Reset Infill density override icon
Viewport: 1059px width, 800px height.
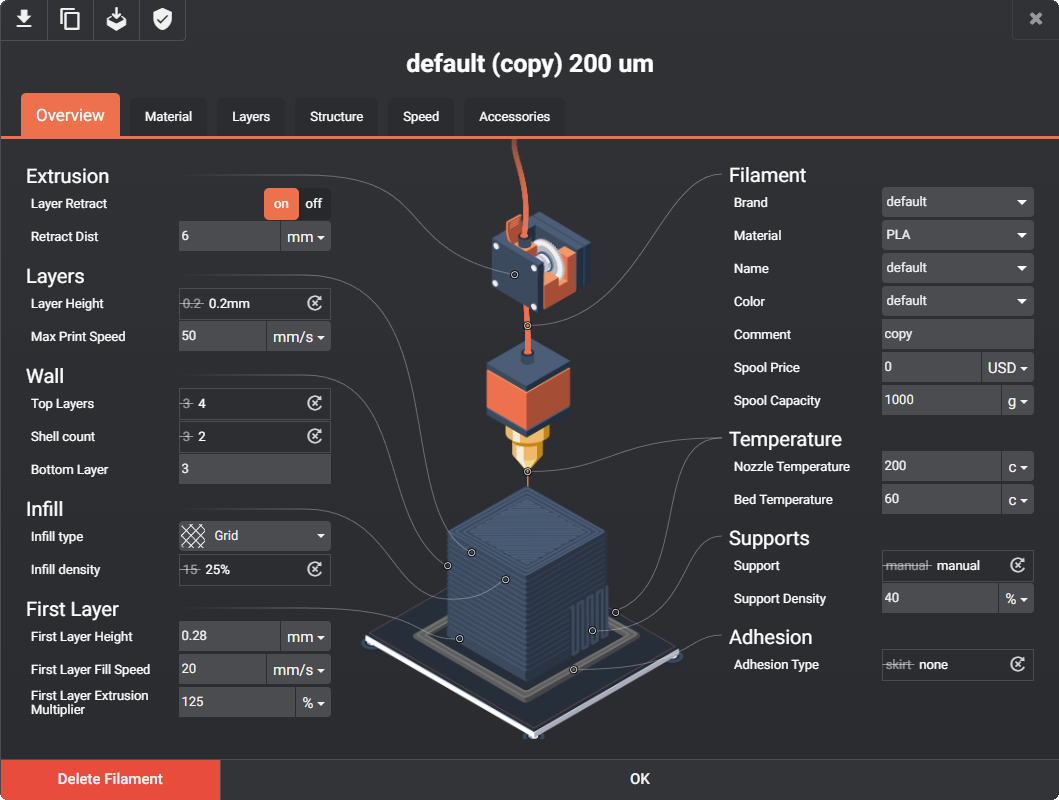(315, 569)
